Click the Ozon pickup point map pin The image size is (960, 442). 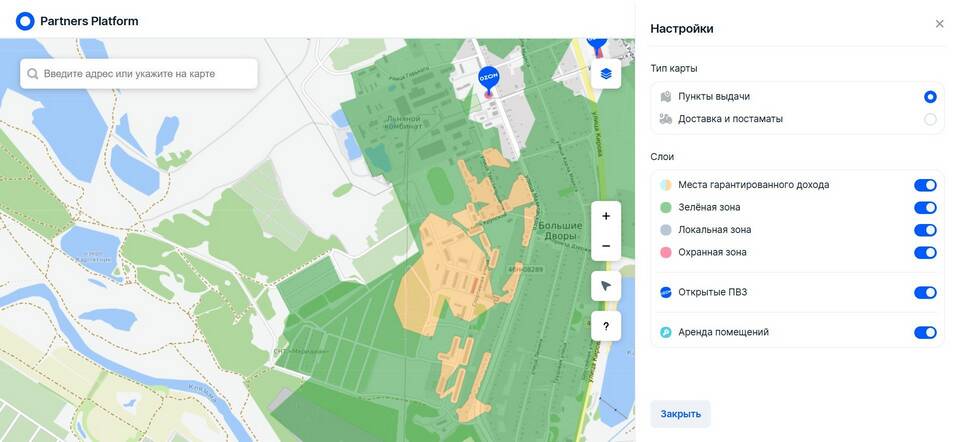point(488,79)
